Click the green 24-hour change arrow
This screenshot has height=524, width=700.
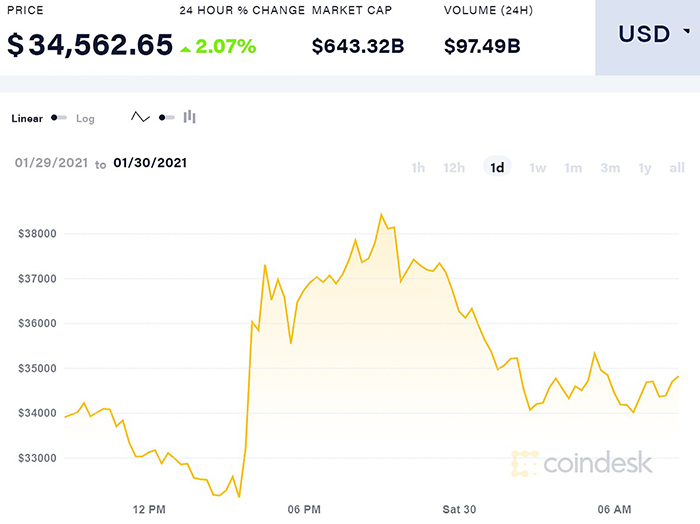[187, 45]
